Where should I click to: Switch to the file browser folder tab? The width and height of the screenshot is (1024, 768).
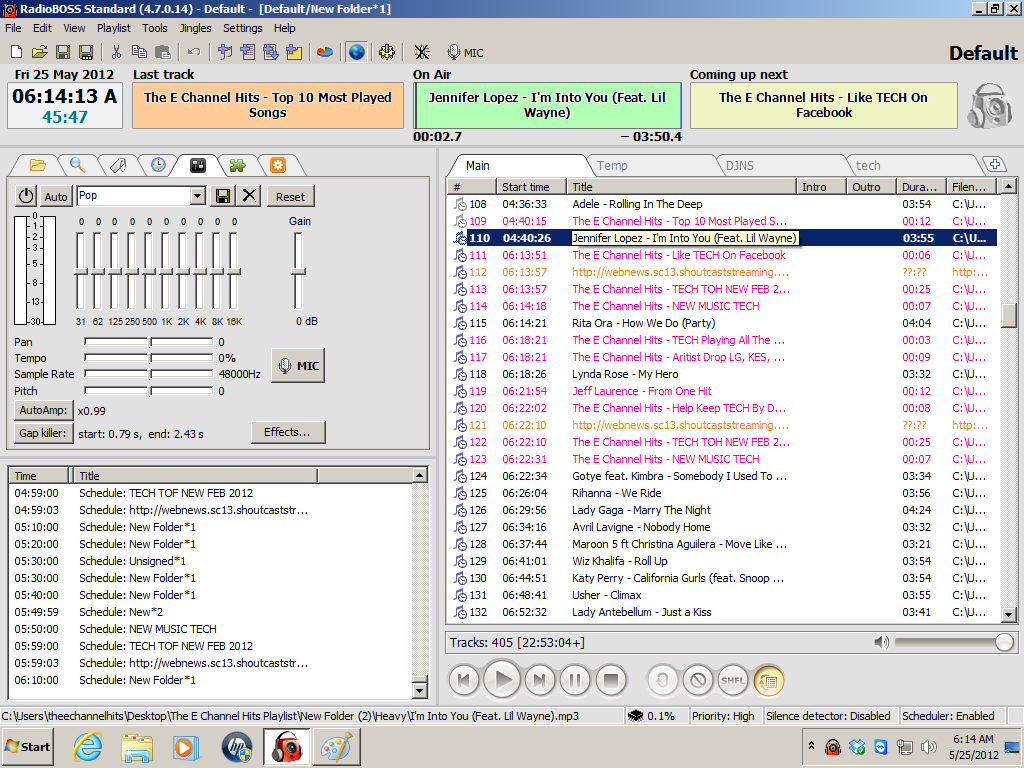[37, 165]
